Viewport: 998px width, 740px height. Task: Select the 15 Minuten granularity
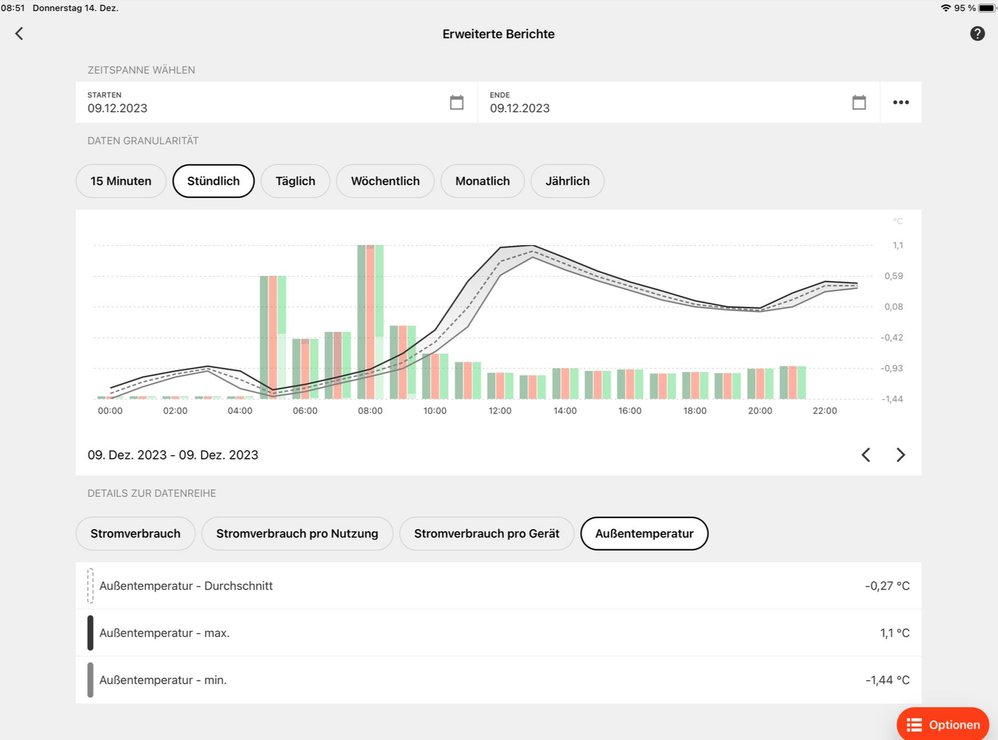[121, 181]
